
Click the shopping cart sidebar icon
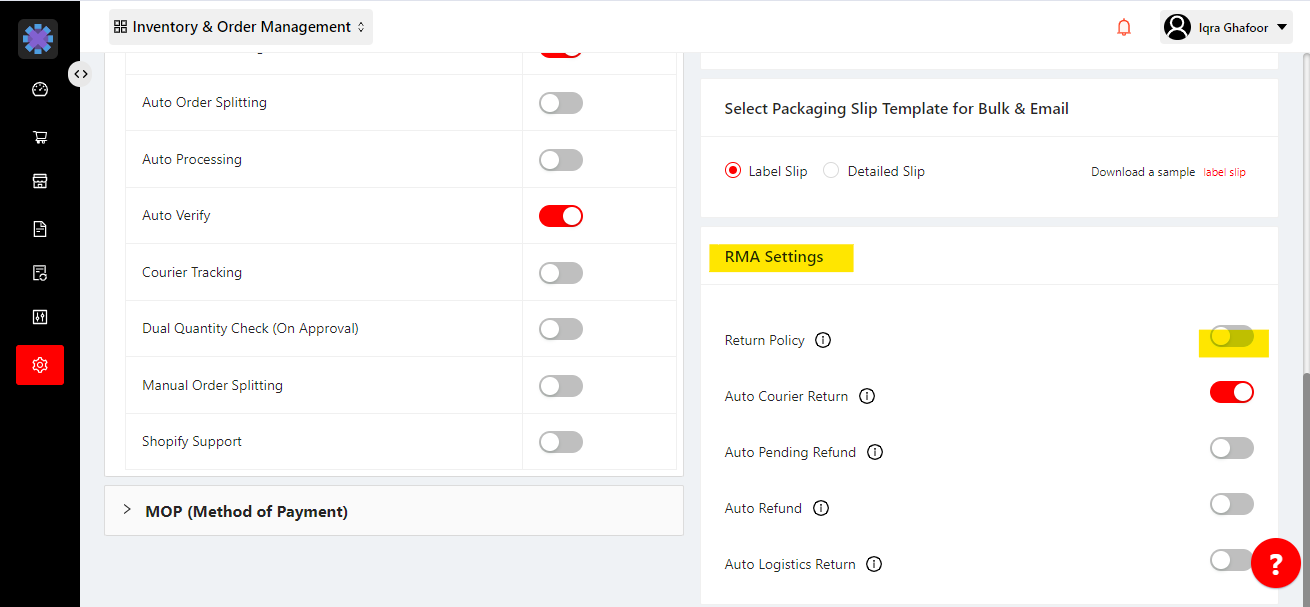pyautogui.click(x=40, y=137)
